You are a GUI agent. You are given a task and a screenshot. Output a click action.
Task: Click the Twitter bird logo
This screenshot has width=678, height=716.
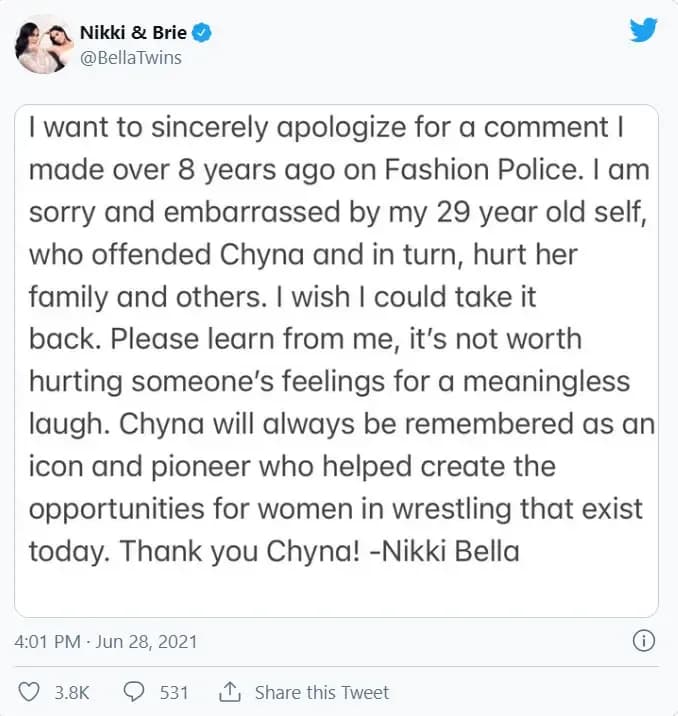point(643,30)
